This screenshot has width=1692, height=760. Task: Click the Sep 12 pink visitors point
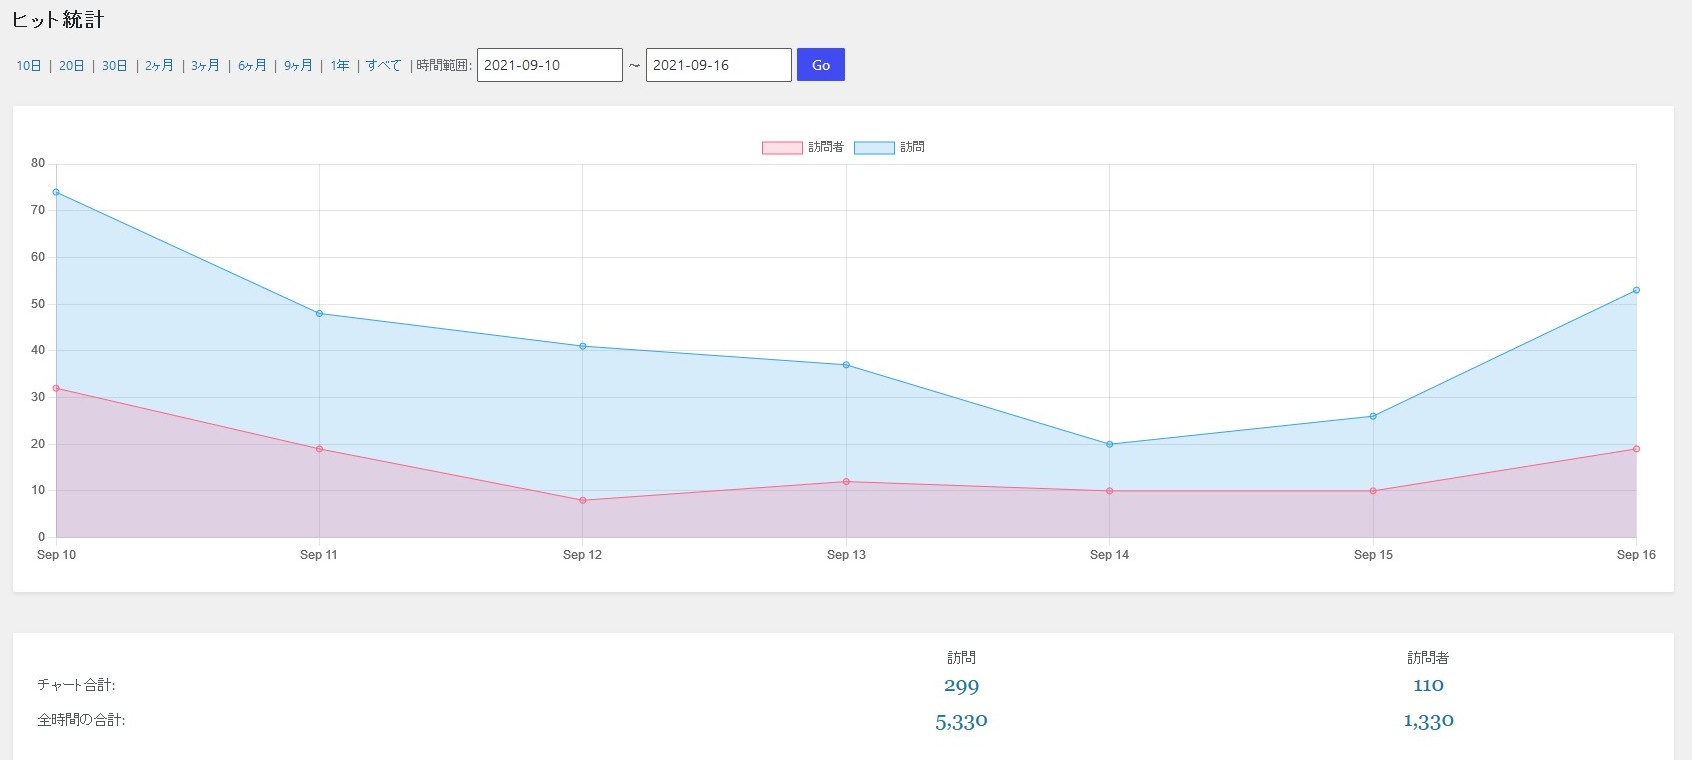583,500
